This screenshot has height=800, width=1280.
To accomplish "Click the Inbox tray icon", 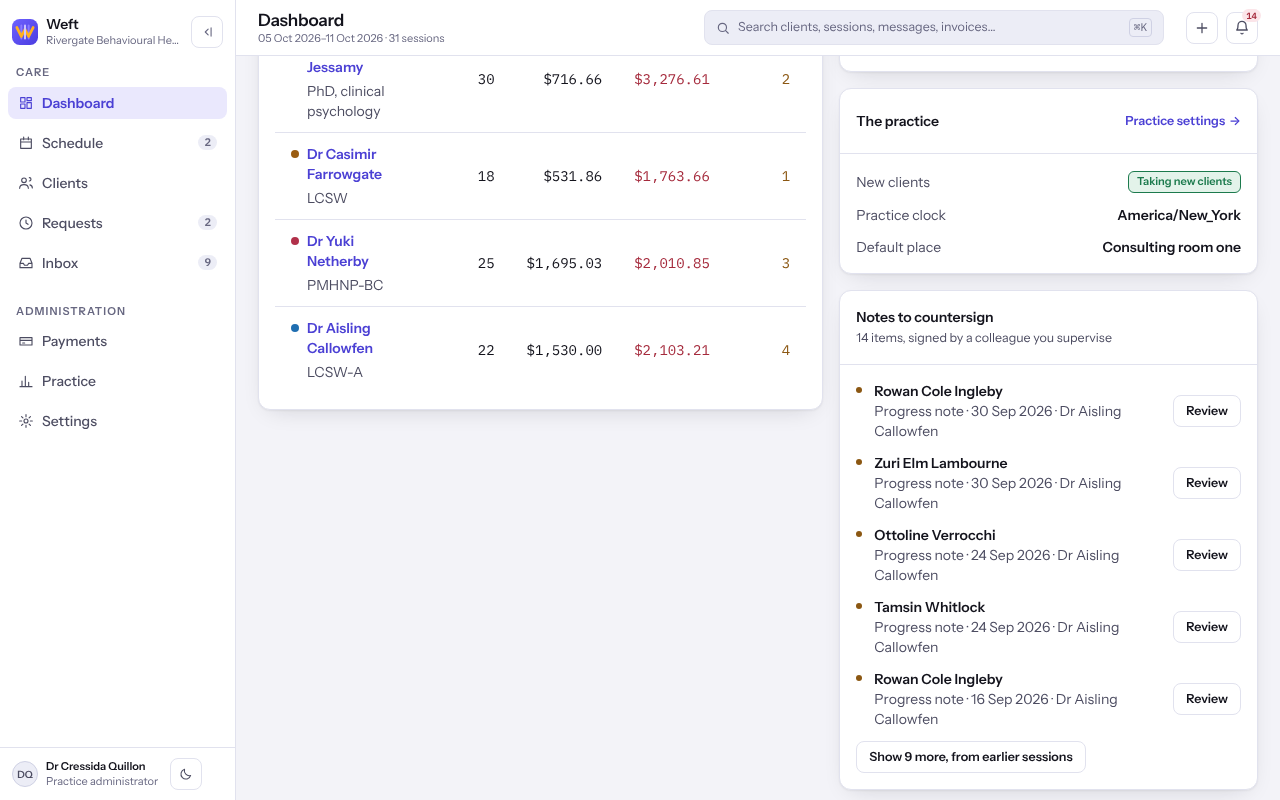I will (x=26, y=263).
